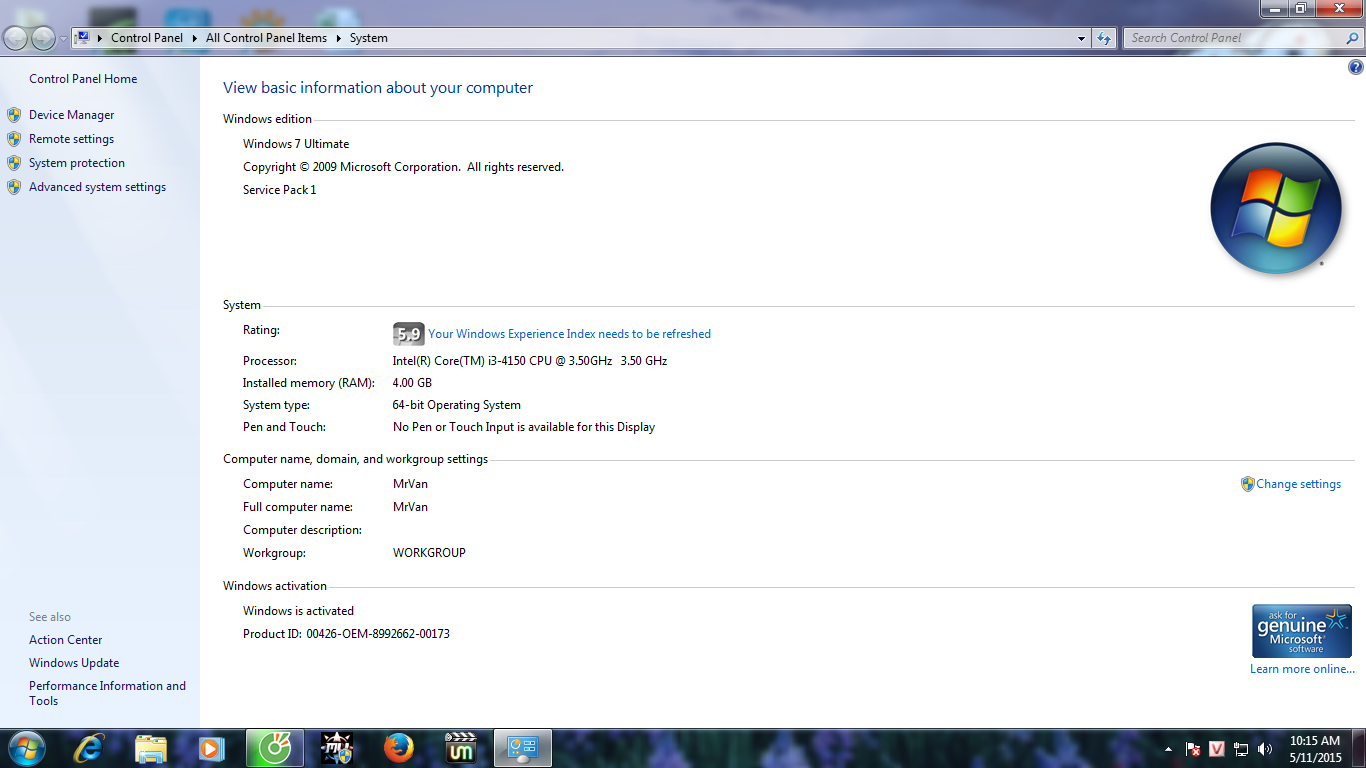Viewport: 1366px width, 768px height.
Task: Click the 4.00 GB installed memory value
Action: [x=412, y=383]
